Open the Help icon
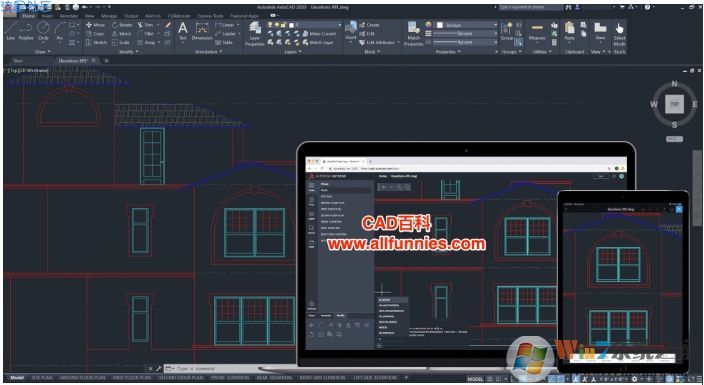 point(647,7)
